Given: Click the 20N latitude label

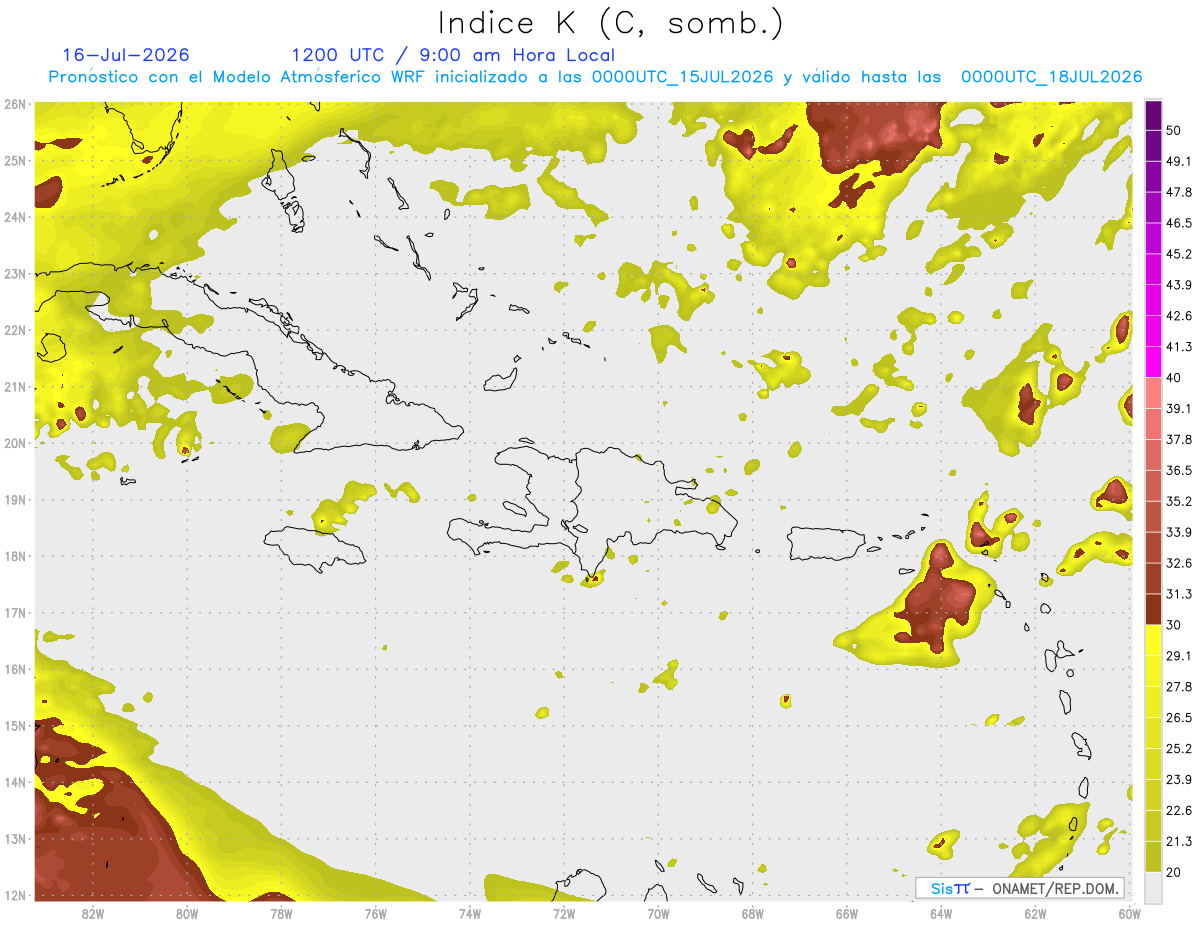Looking at the screenshot, I should 15,444.
